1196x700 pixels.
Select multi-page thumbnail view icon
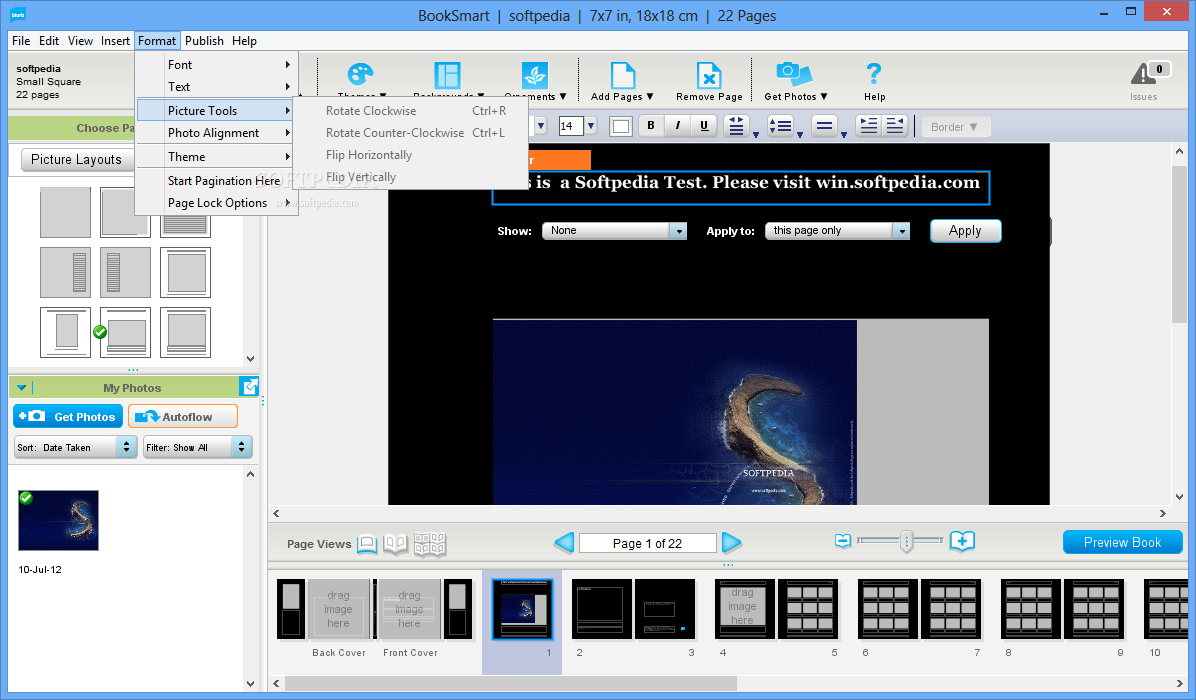tap(429, 544)
